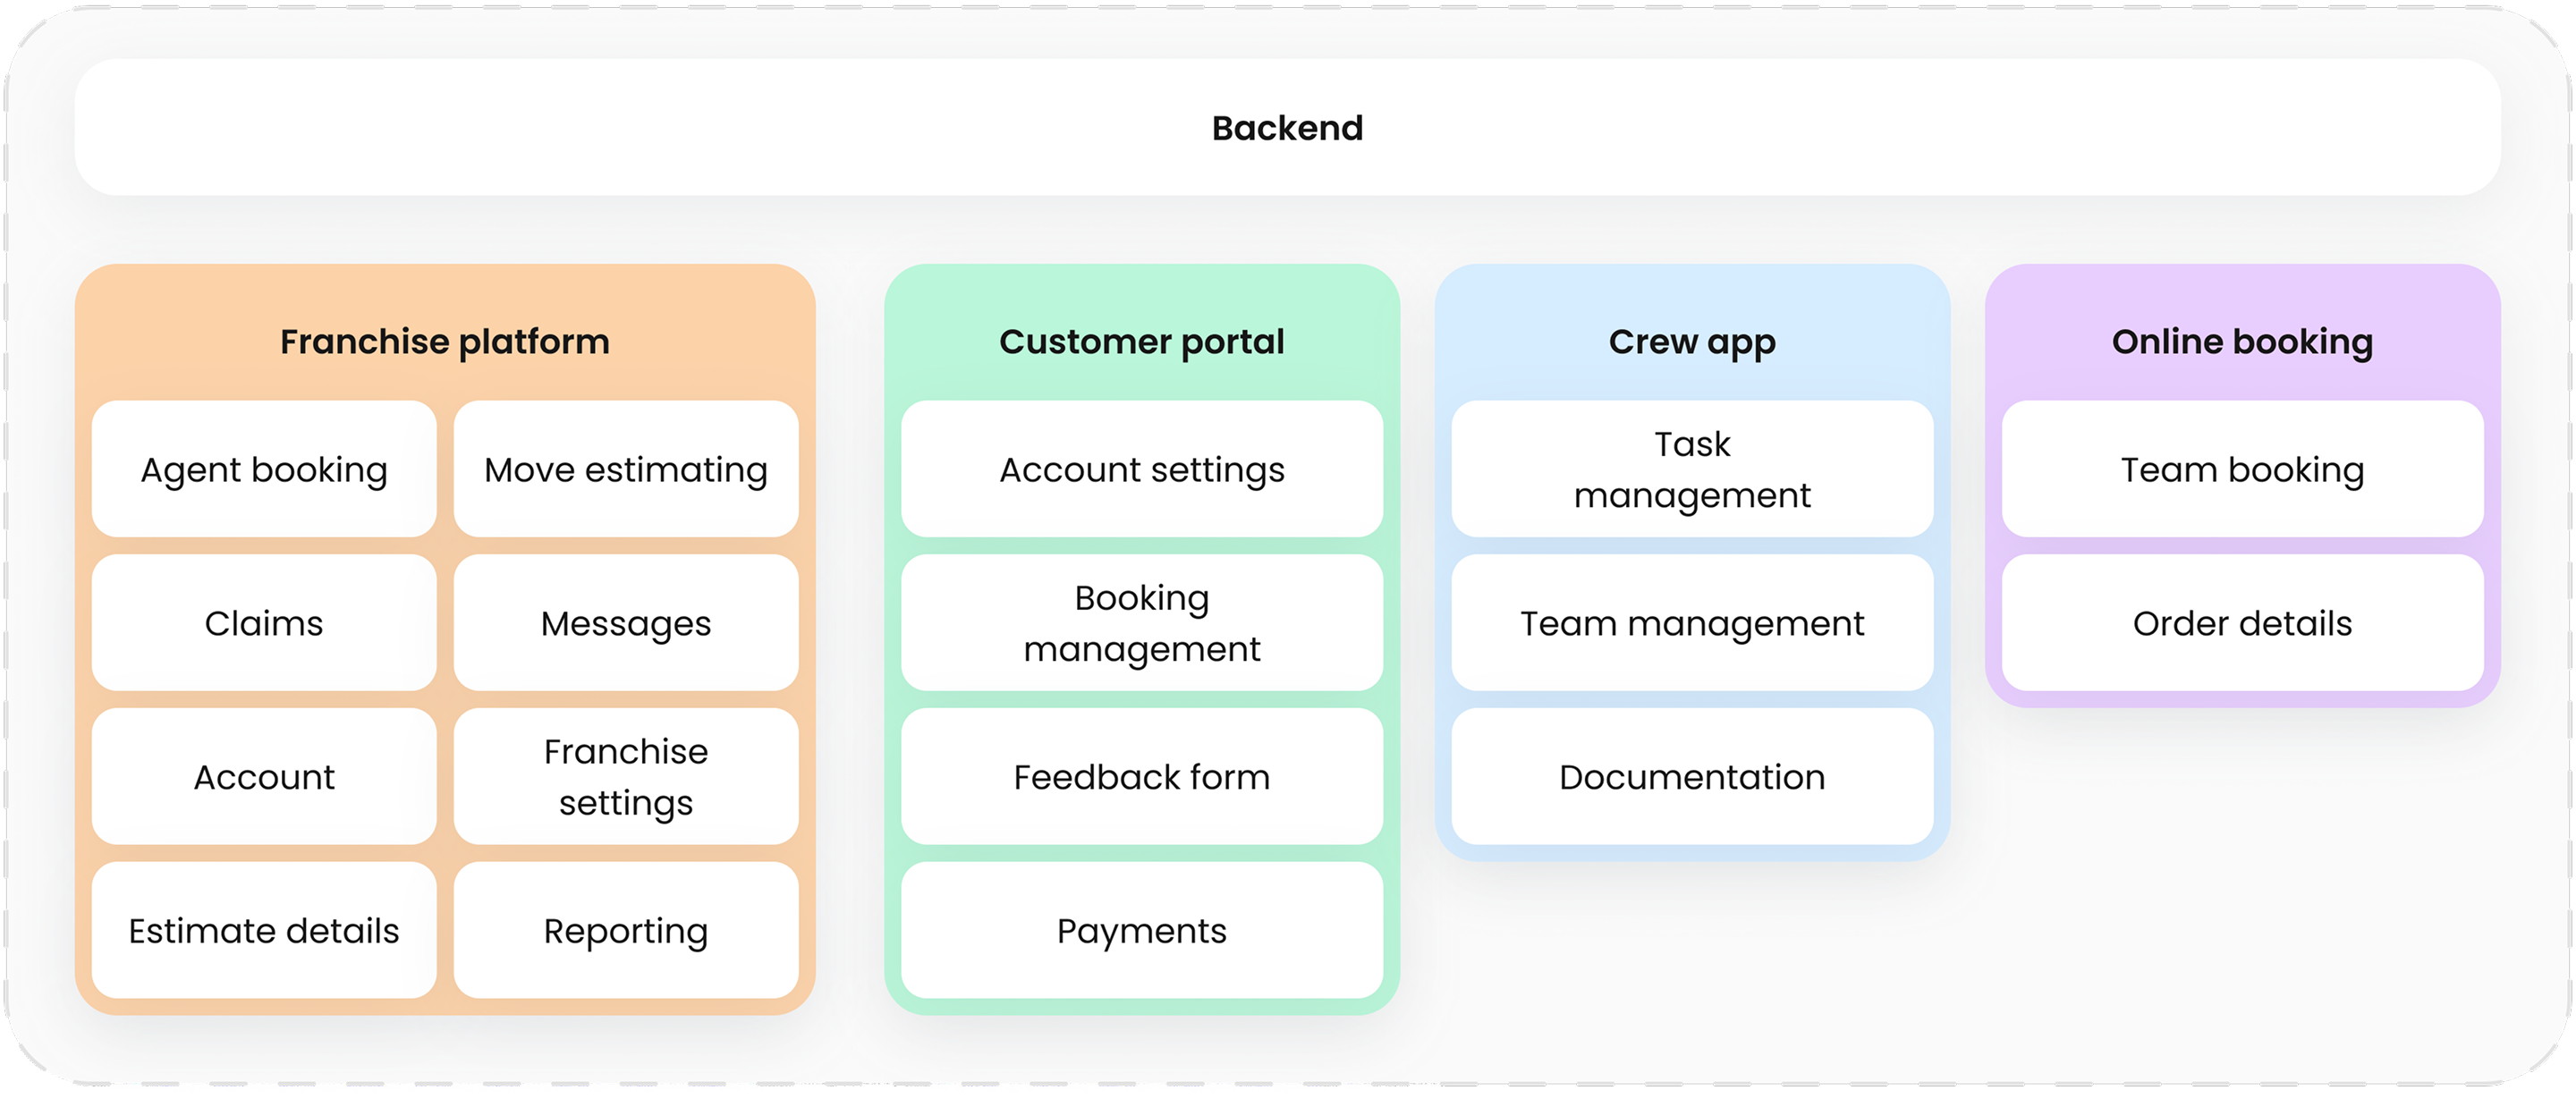Select the Customer portal heading
The width and height of the screenshot is (2576, 1107).
pos(1142,342)
